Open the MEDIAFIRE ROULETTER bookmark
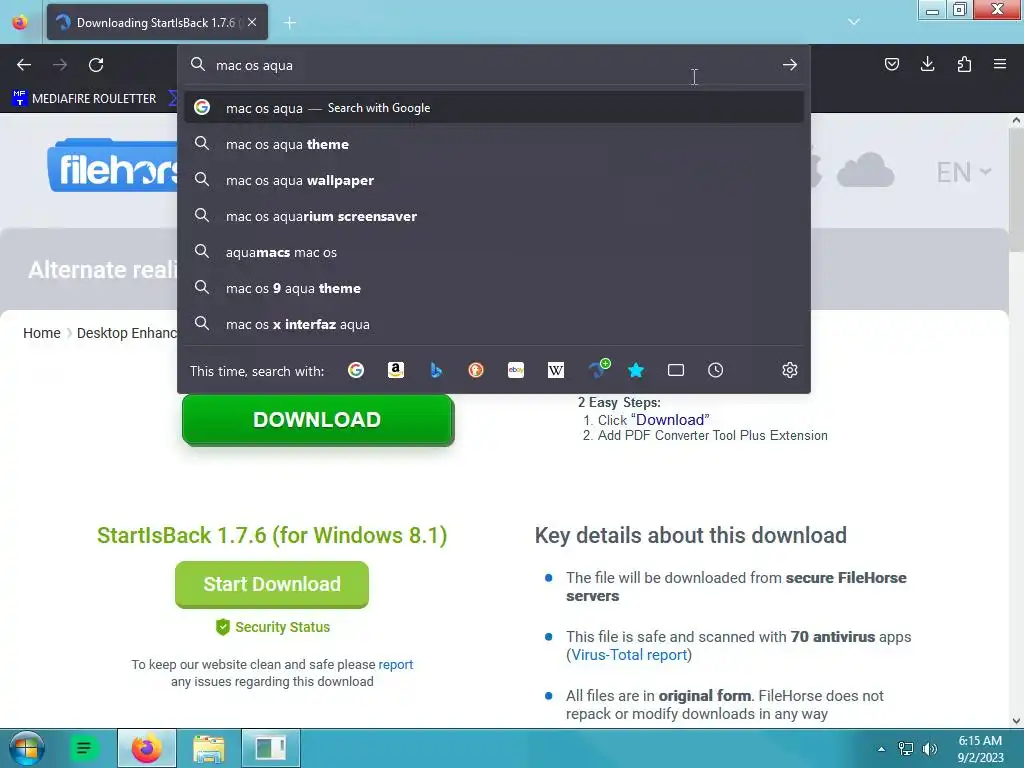The image size is (1024, 768). pyautogui.click(x=84, y=99)
